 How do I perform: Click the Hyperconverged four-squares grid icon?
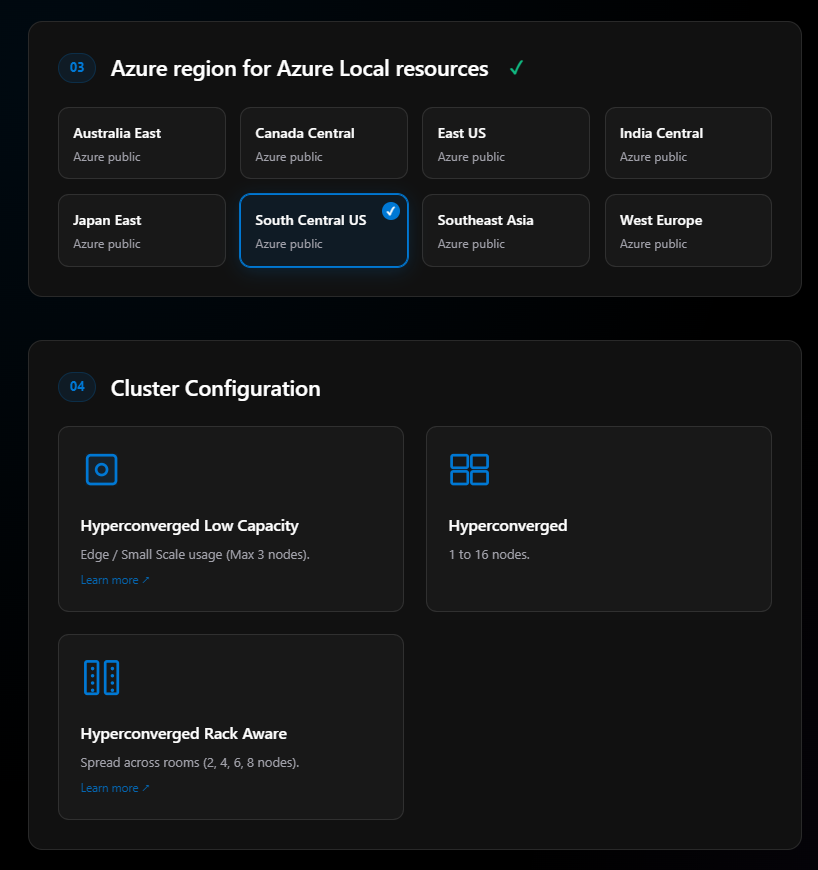(x=469, y=469)
